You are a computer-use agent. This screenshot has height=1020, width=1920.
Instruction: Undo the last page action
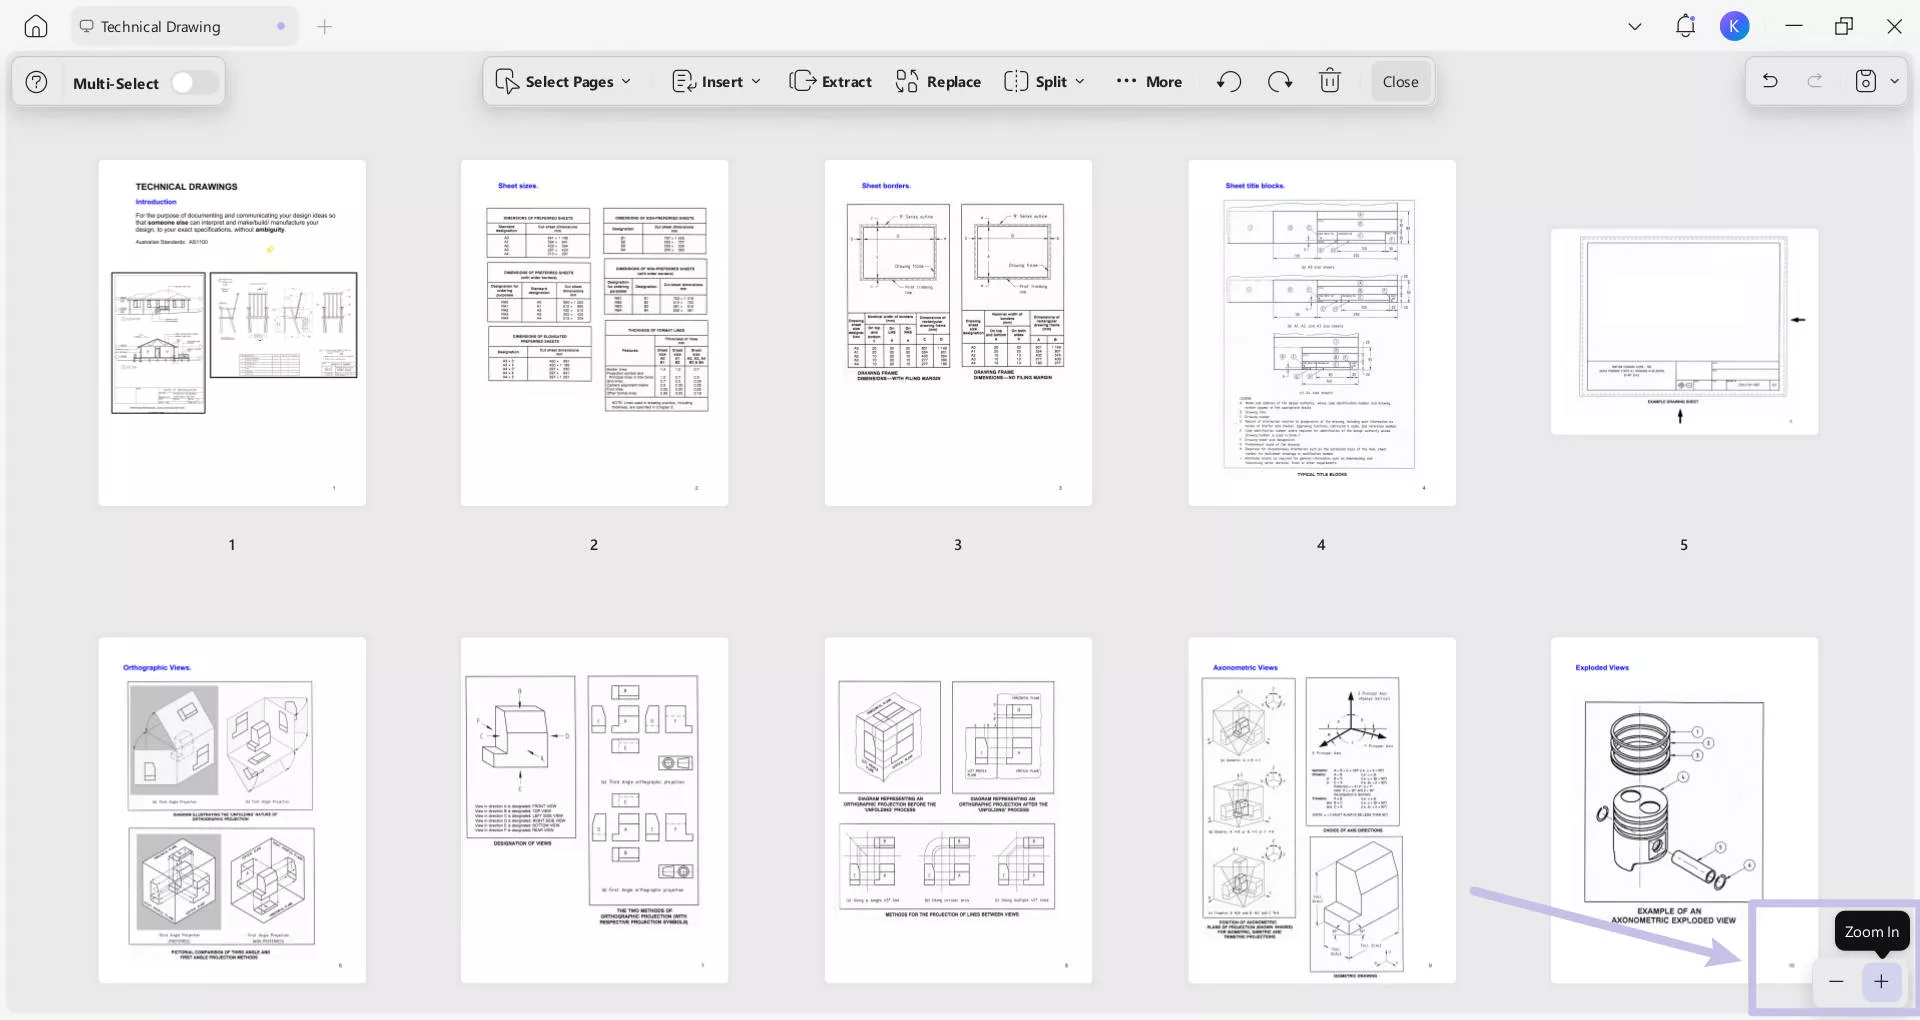[x=1770, y=81]
